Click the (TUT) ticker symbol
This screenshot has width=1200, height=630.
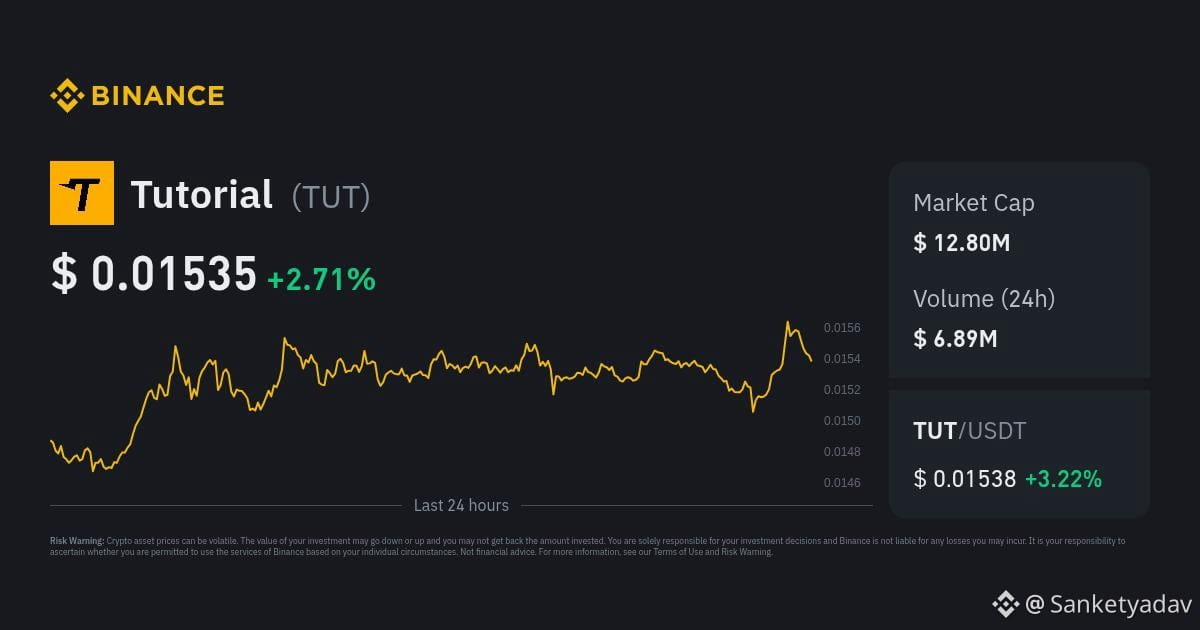pyautogui.click(x=331, y=196)
